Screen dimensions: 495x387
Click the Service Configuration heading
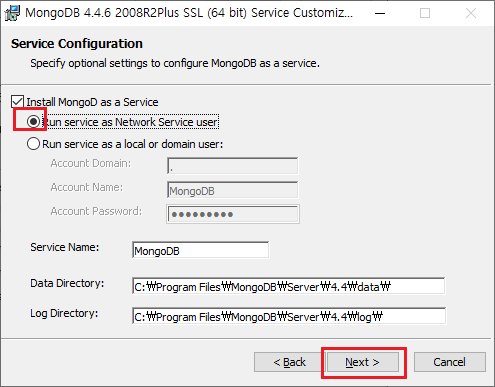coord(77,44)
